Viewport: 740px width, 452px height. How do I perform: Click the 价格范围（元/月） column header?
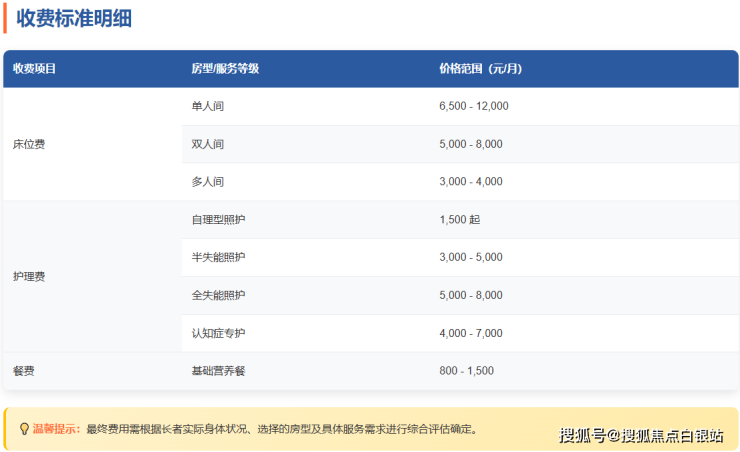[x=480, y=69]
